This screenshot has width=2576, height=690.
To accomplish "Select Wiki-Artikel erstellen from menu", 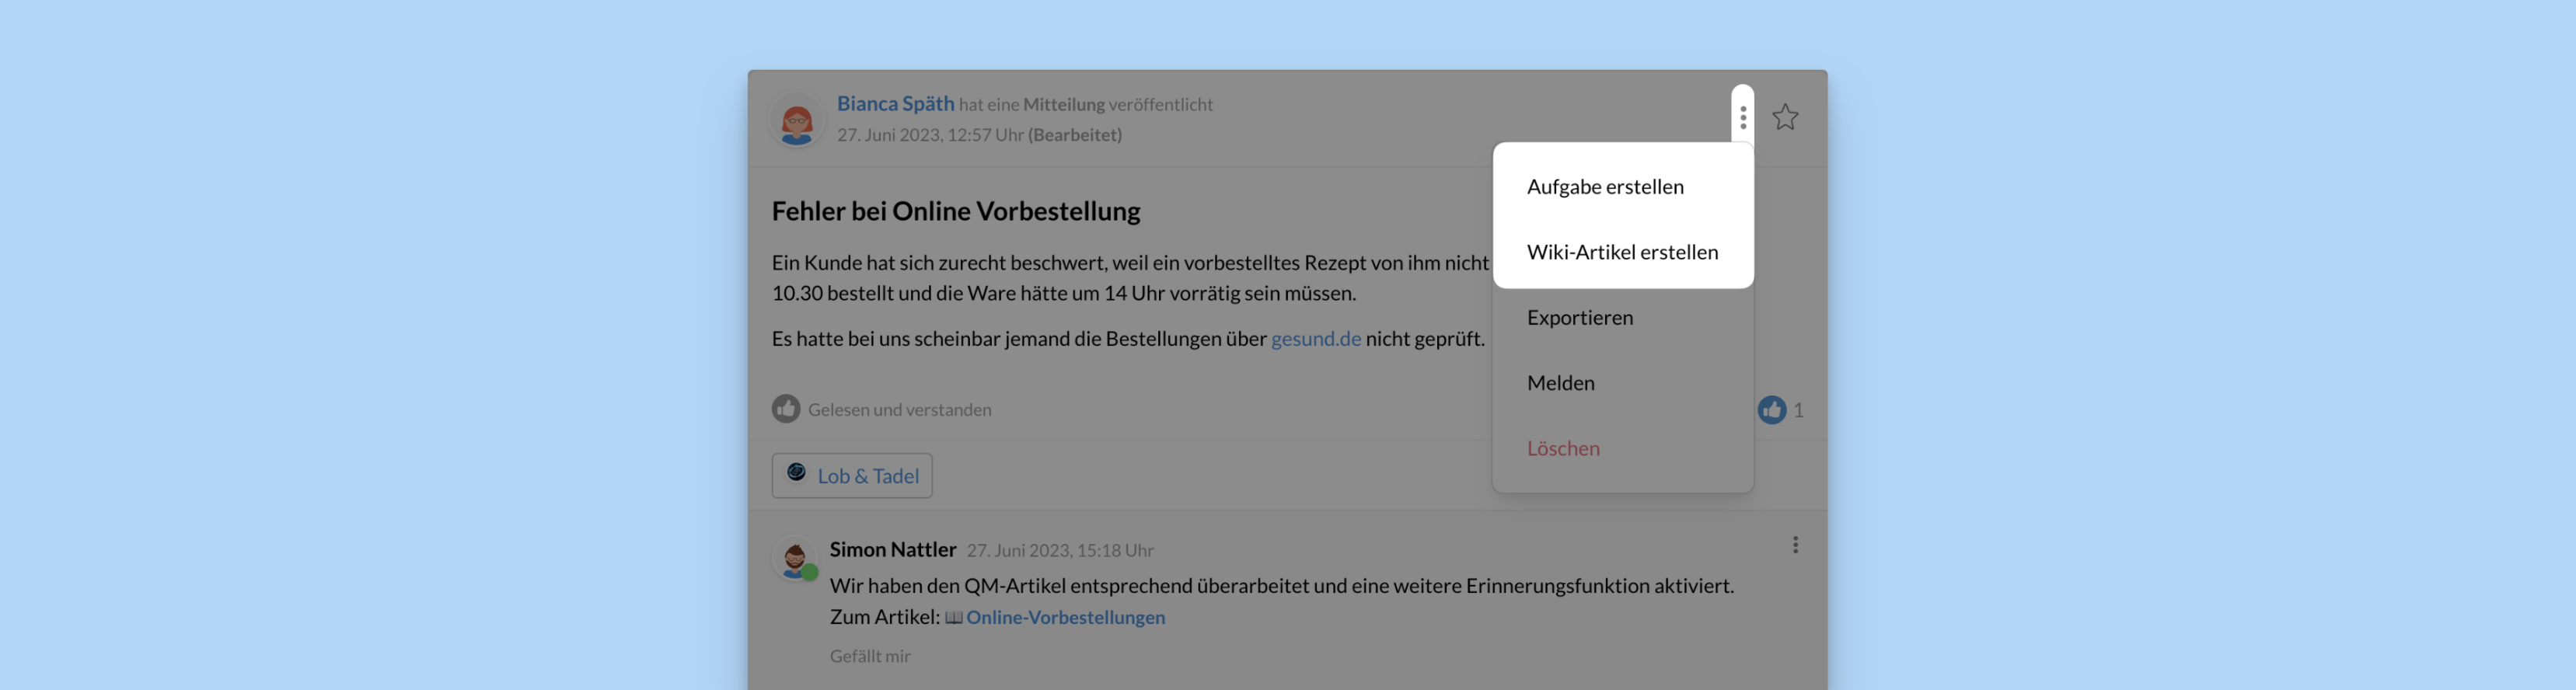I will point(1622,252).
